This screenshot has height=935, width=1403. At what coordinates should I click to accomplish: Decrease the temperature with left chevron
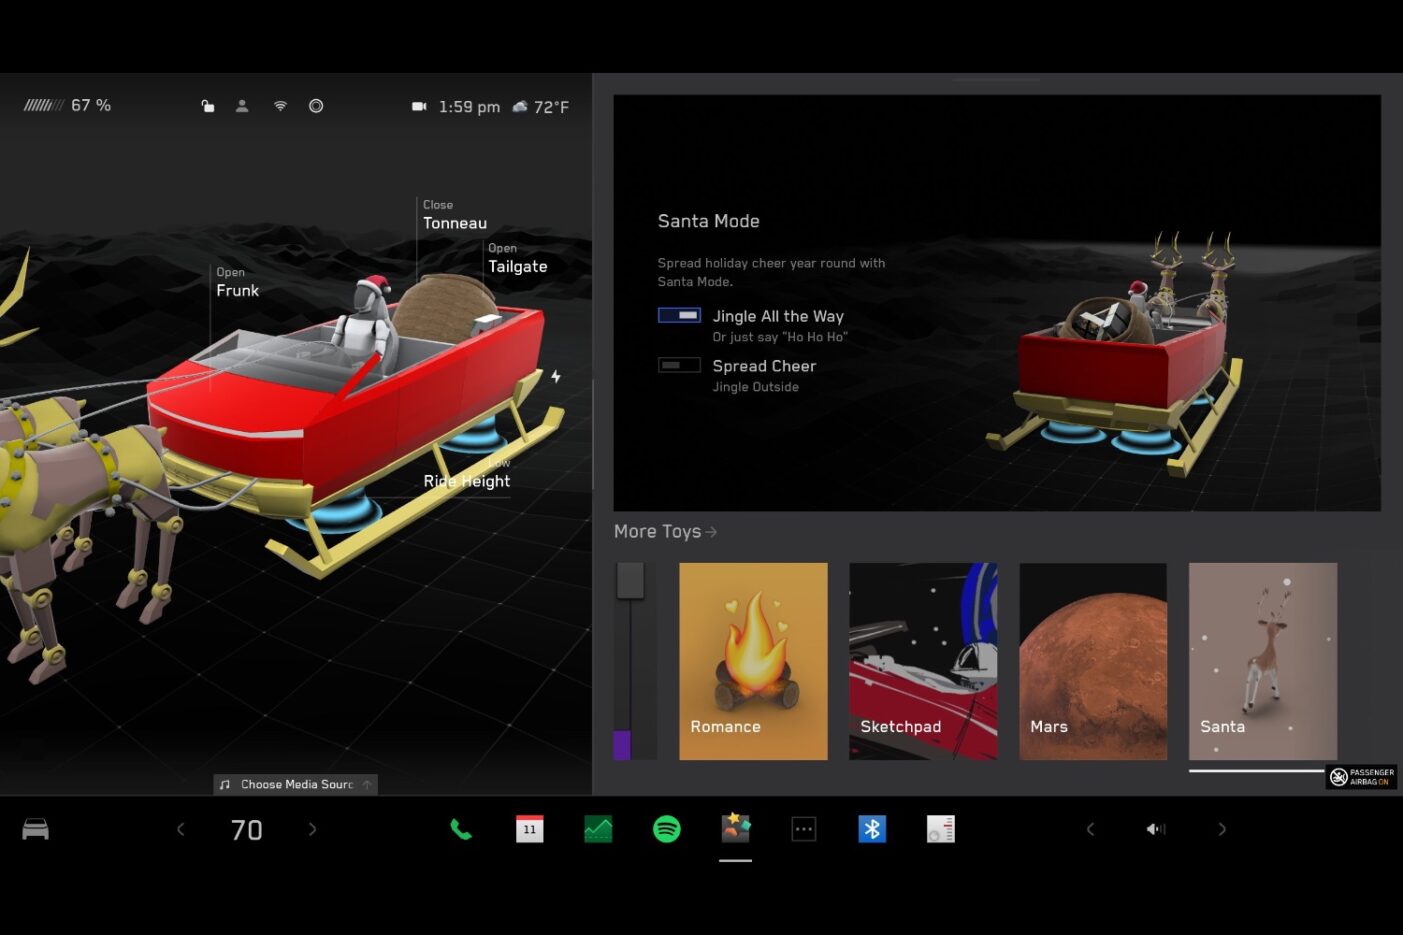[181, 829]
